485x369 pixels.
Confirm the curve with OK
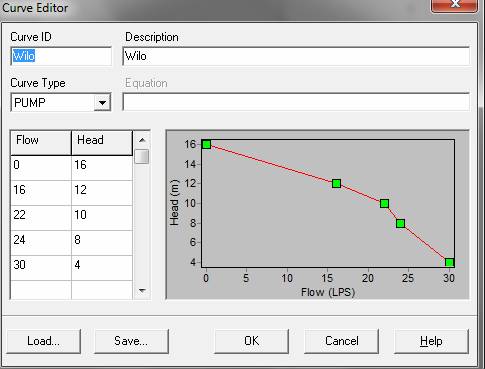point(251,341)
